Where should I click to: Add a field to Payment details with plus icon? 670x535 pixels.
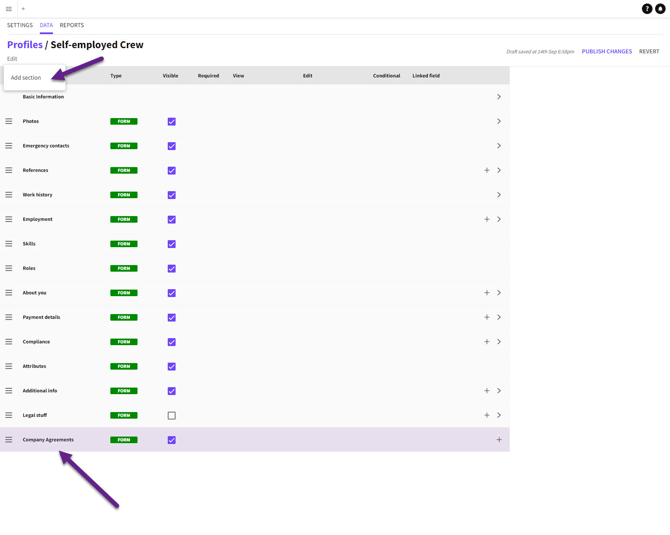[487, 317]
